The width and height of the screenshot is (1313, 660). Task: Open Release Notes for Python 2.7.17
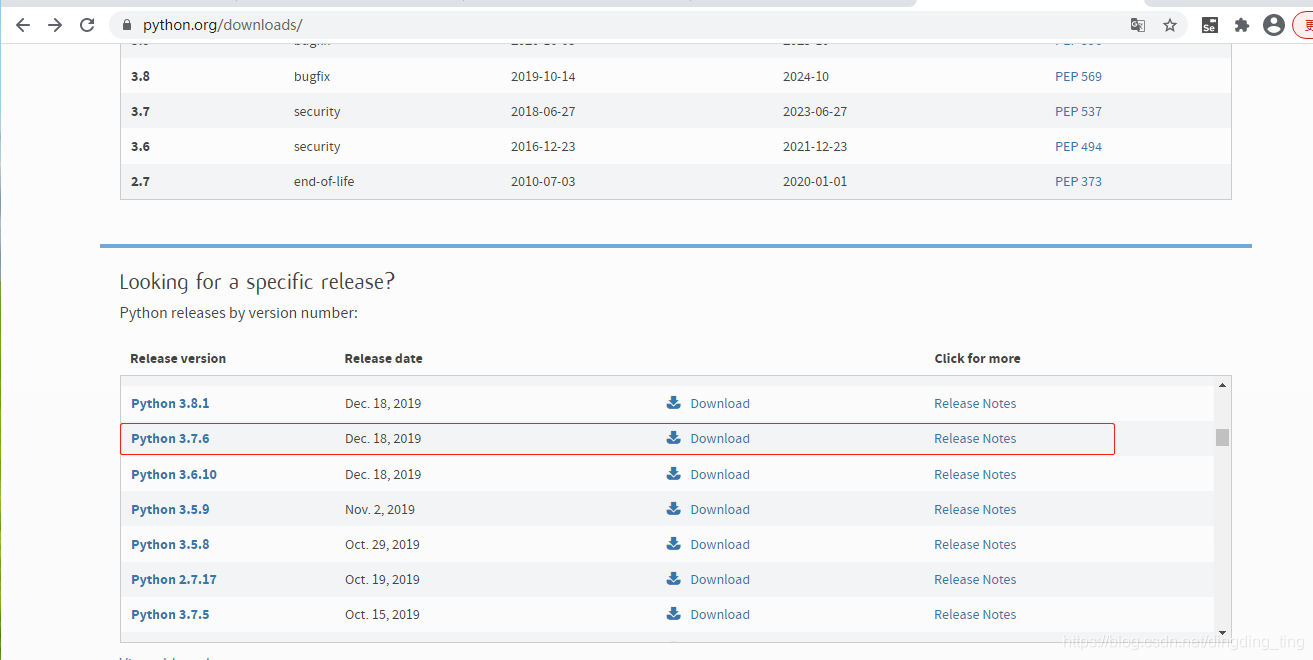click(x=975, y=580)
